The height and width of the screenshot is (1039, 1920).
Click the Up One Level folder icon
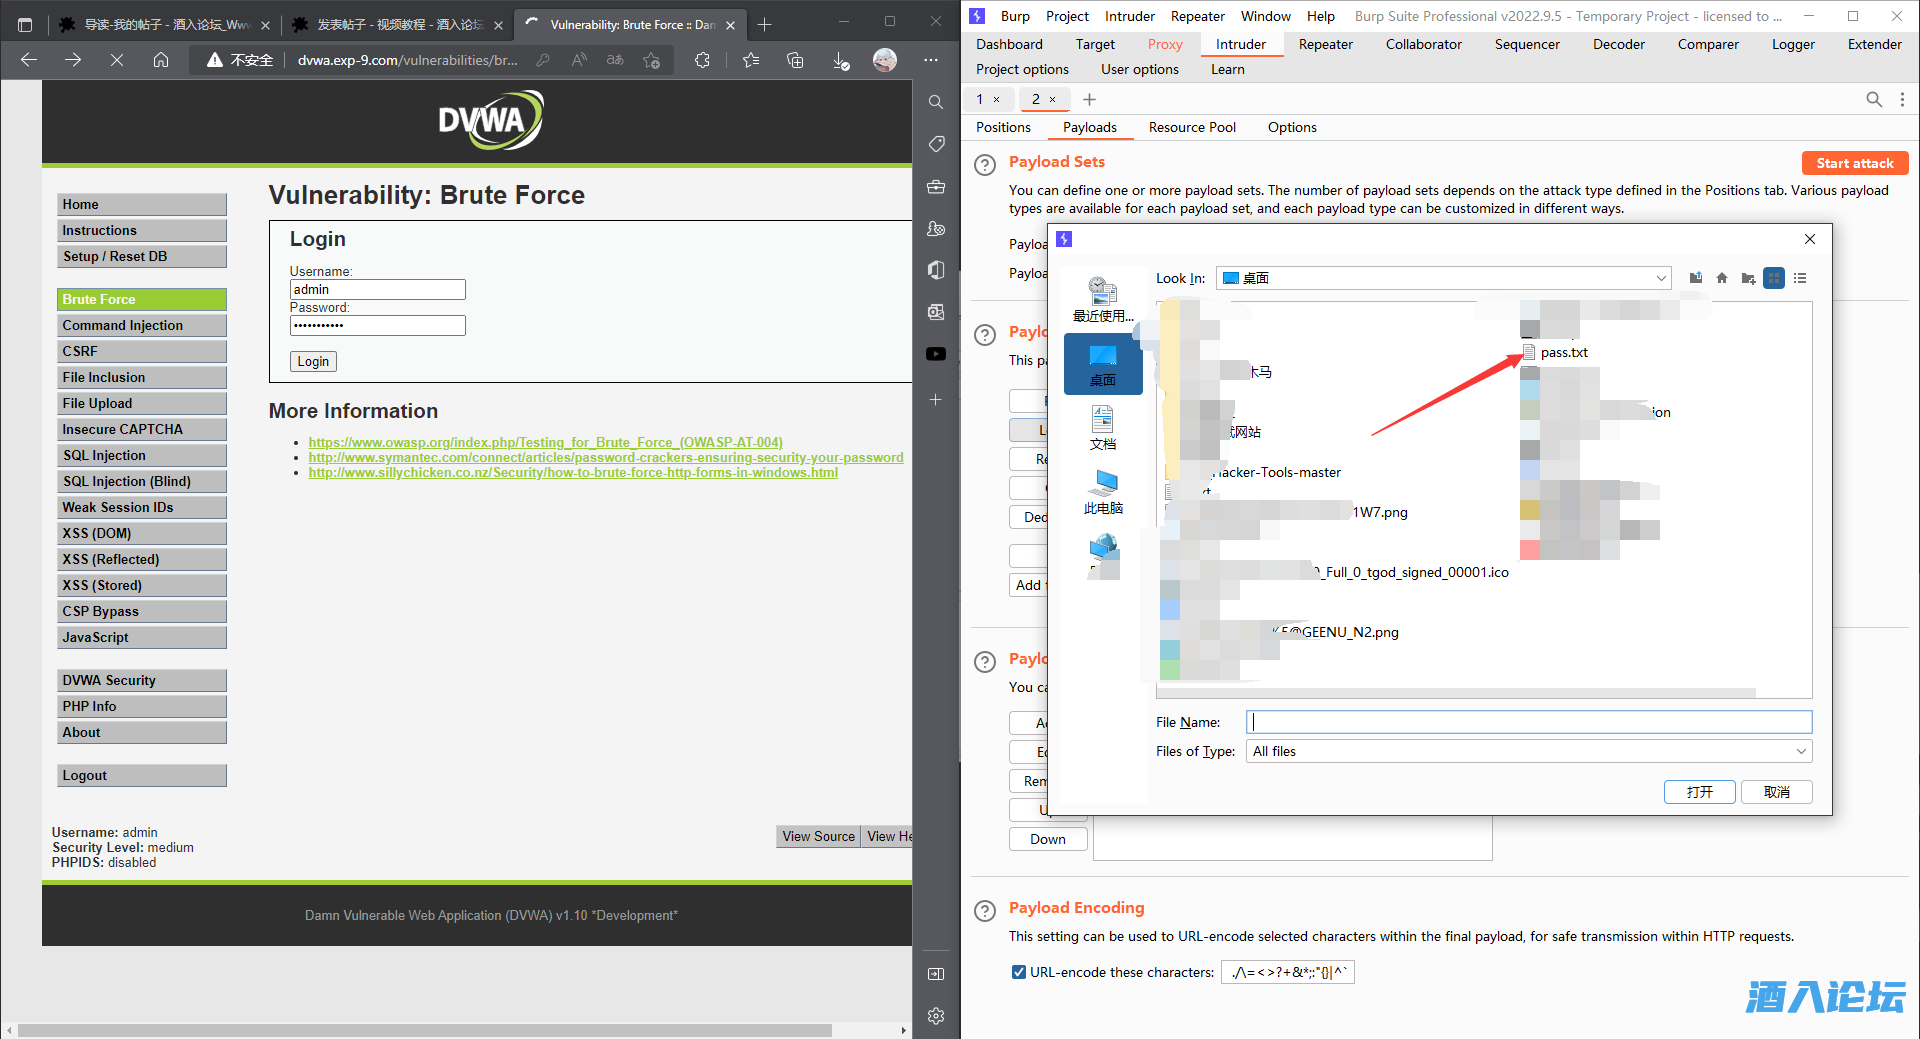(x=1696, y=278)
